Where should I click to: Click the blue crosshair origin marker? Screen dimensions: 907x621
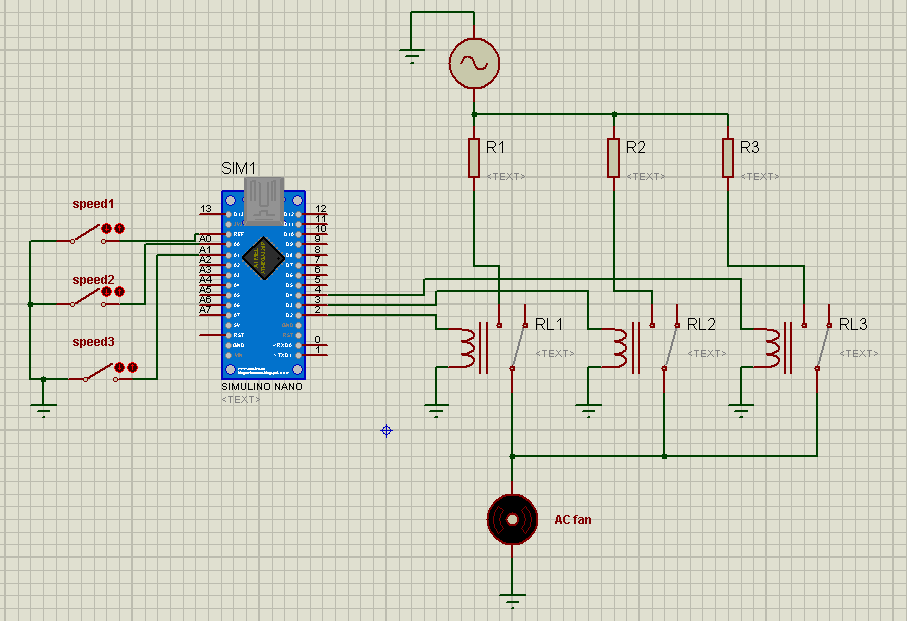[x=386, y=430]
